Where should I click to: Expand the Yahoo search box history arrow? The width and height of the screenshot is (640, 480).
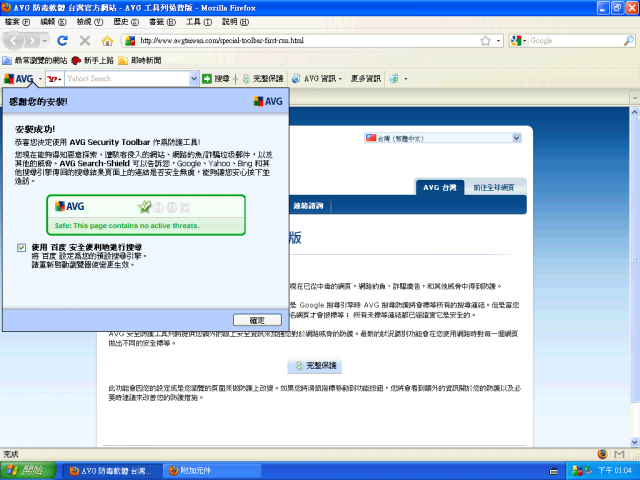(194, 79)
